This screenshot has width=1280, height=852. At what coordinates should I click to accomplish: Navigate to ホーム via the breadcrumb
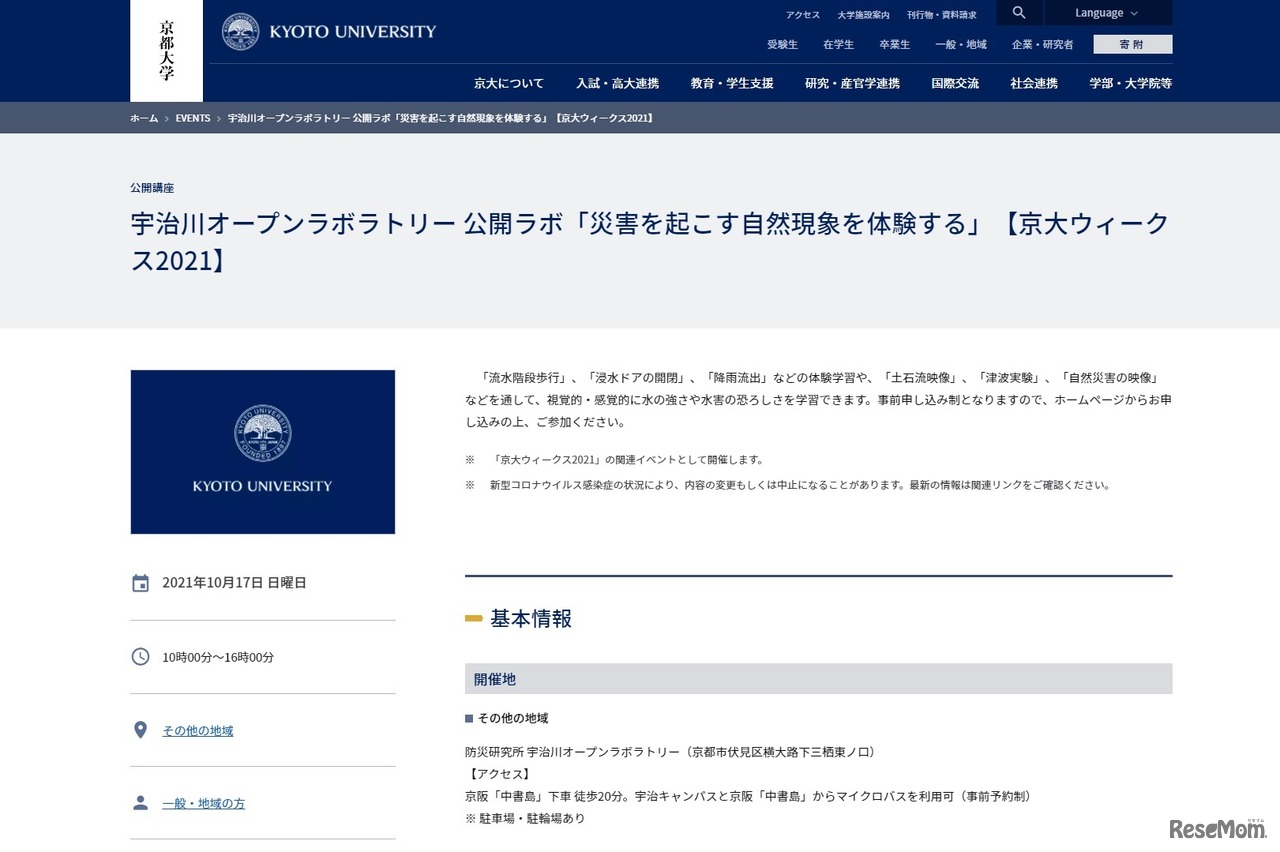tap(143, 117)
